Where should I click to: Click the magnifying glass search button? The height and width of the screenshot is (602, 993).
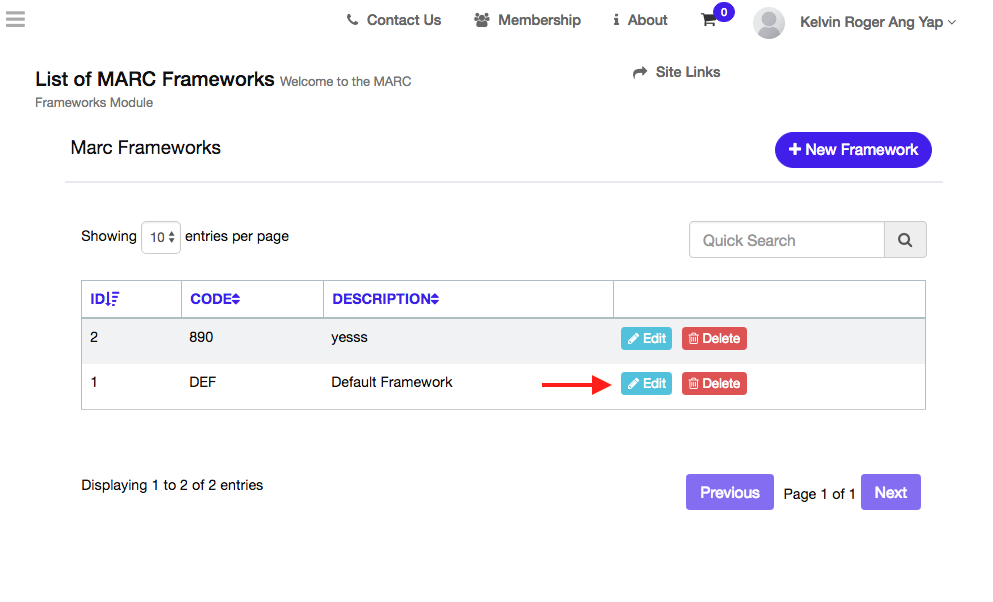pos(905,240)
